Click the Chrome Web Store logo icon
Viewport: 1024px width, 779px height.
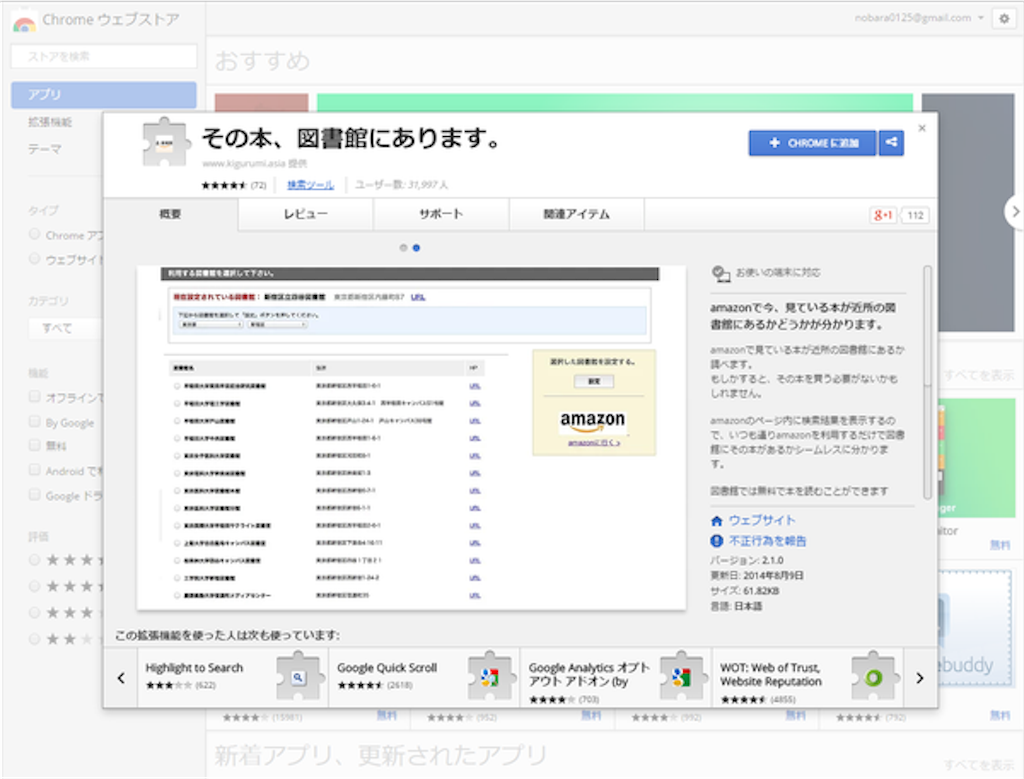24,23
